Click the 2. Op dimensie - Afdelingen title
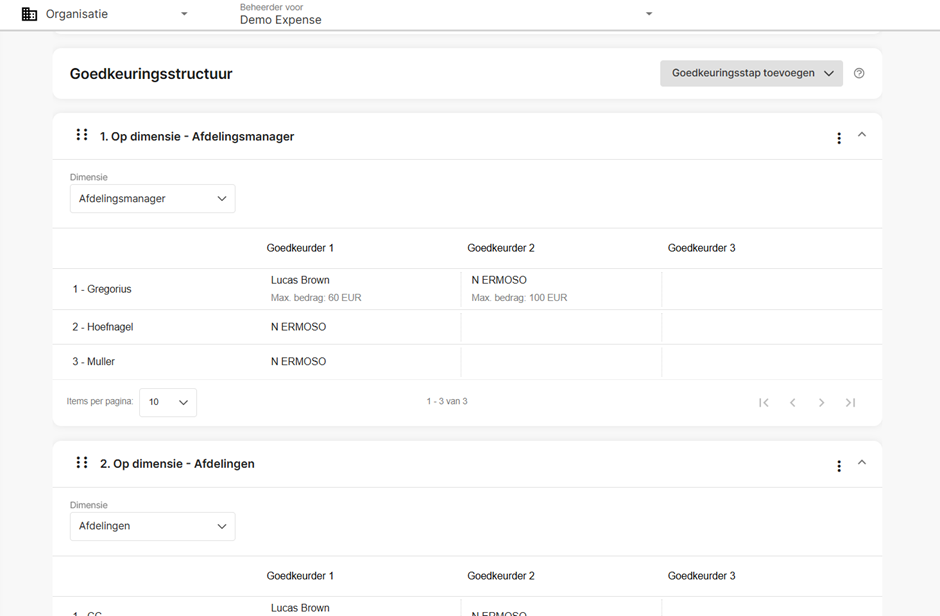Viewport: 940px width, 616px height. click(x=177, y=464)
